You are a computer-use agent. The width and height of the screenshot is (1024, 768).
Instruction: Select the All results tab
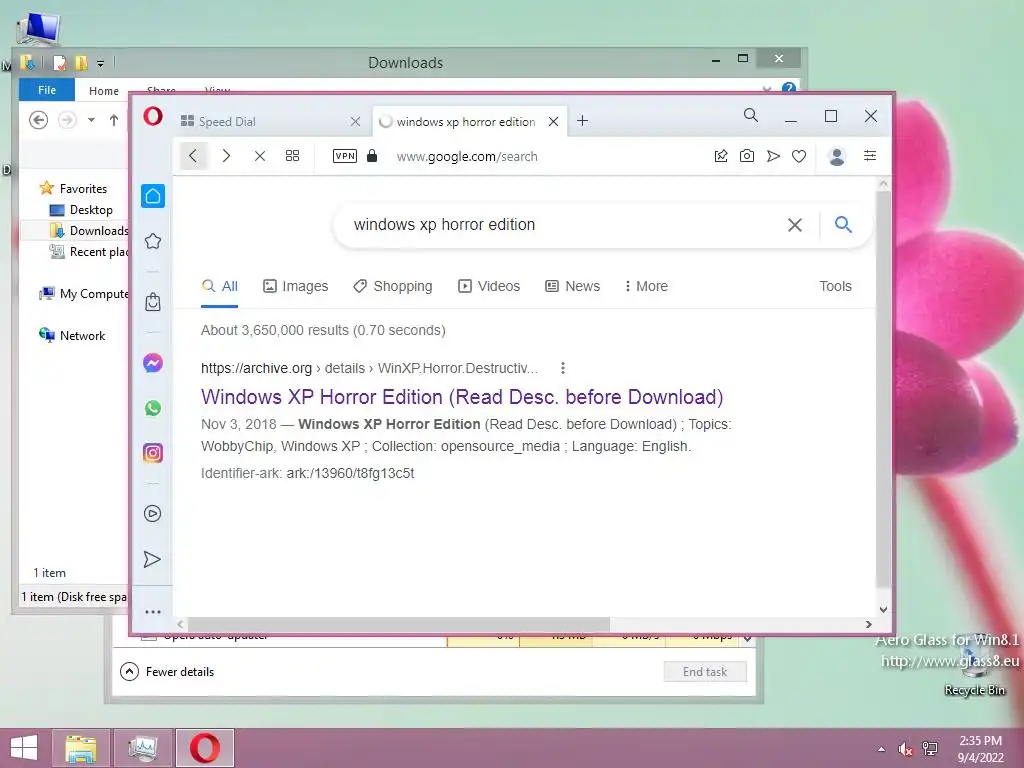[219, 287]
